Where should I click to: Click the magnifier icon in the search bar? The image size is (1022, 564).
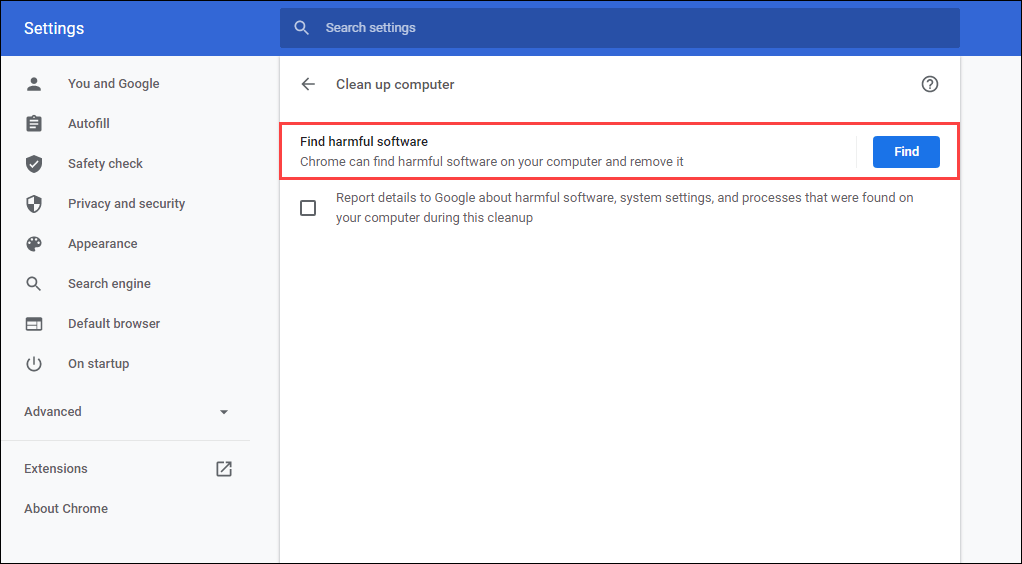point(302,28)
